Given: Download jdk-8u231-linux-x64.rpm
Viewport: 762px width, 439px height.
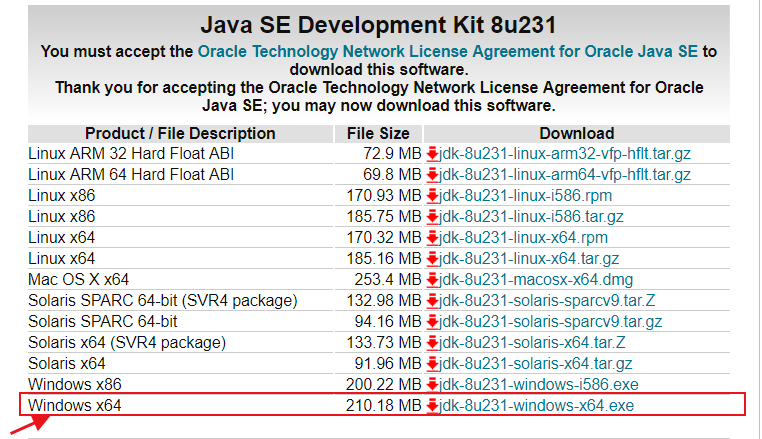Looking at the screenshot, I should click(x=523, y=237).
